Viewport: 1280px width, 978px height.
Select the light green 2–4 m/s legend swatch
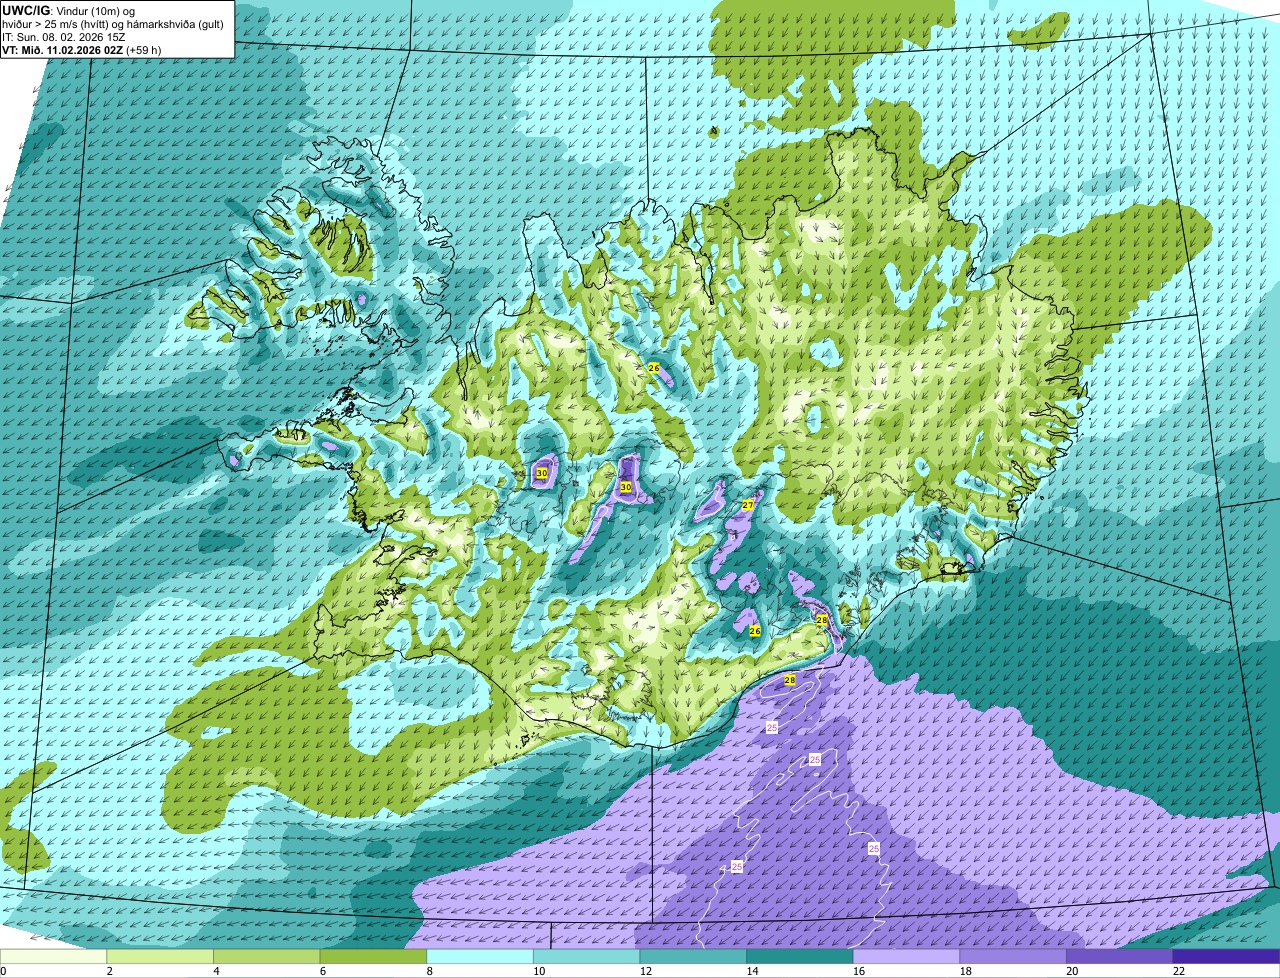tap(160, 956)
